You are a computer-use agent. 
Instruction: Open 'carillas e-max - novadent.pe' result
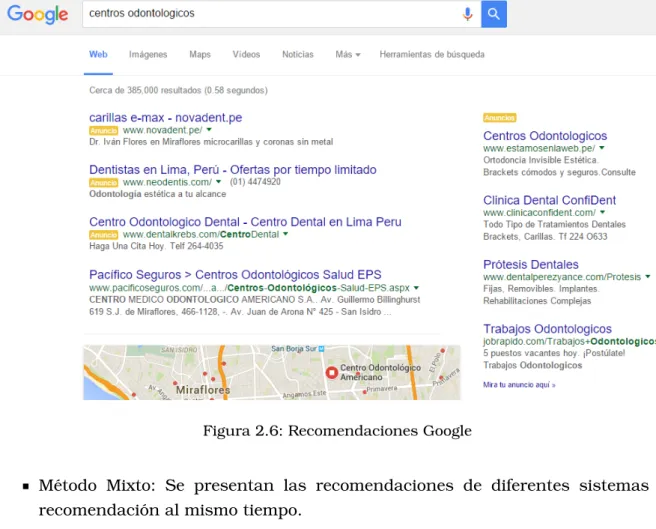coord(166,118)
